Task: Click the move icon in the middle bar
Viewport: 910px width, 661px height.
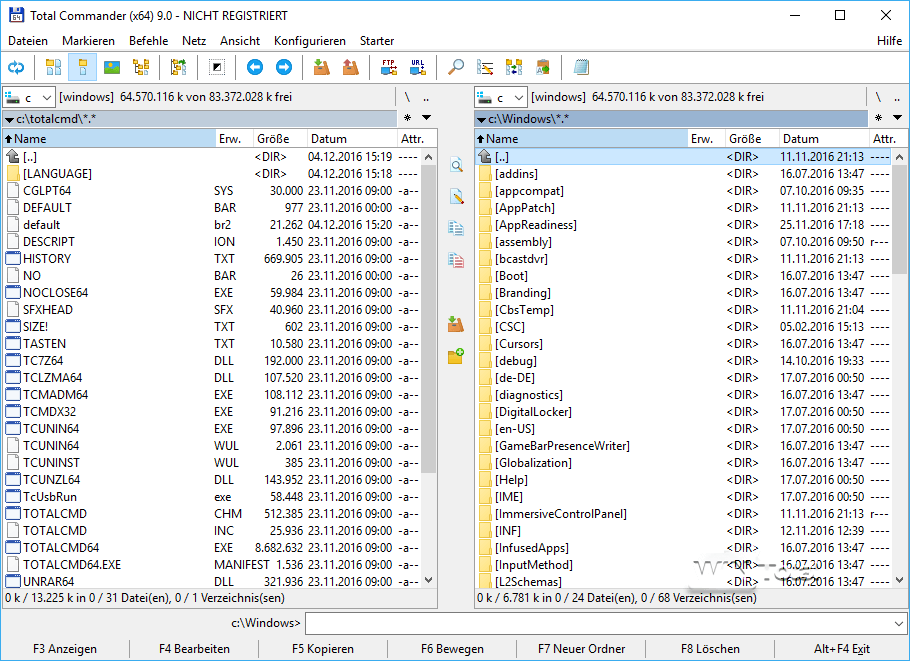Action: (x=456, y=260)
